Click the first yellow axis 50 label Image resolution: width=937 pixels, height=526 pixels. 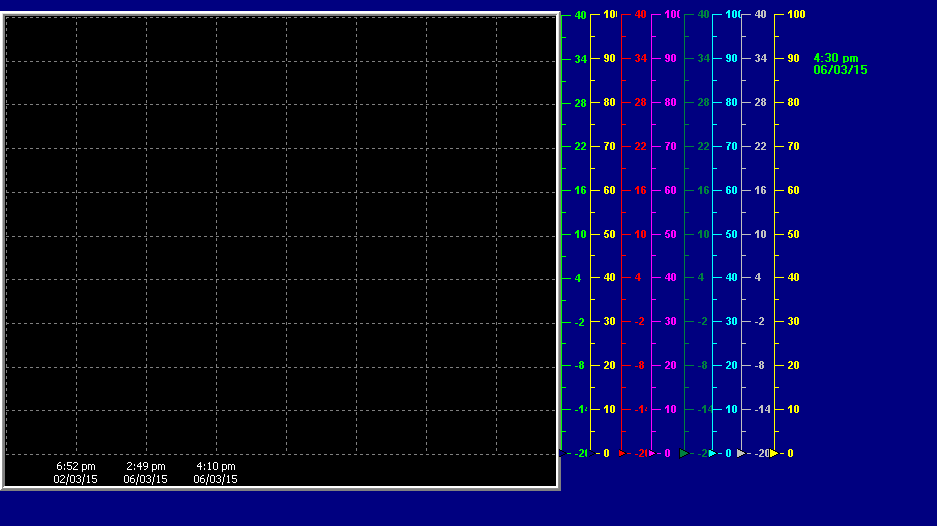(609, 234)
